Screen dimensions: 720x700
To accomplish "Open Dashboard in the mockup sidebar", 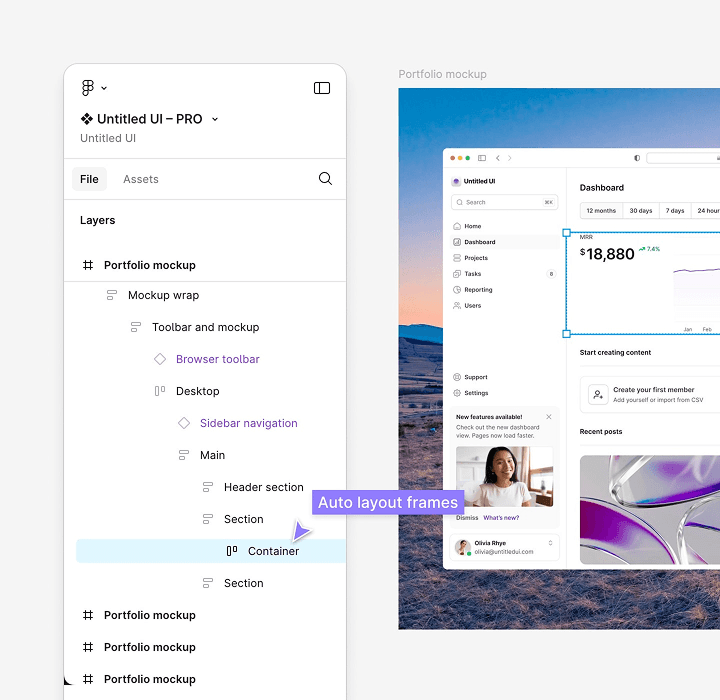I will click(505, 242).
